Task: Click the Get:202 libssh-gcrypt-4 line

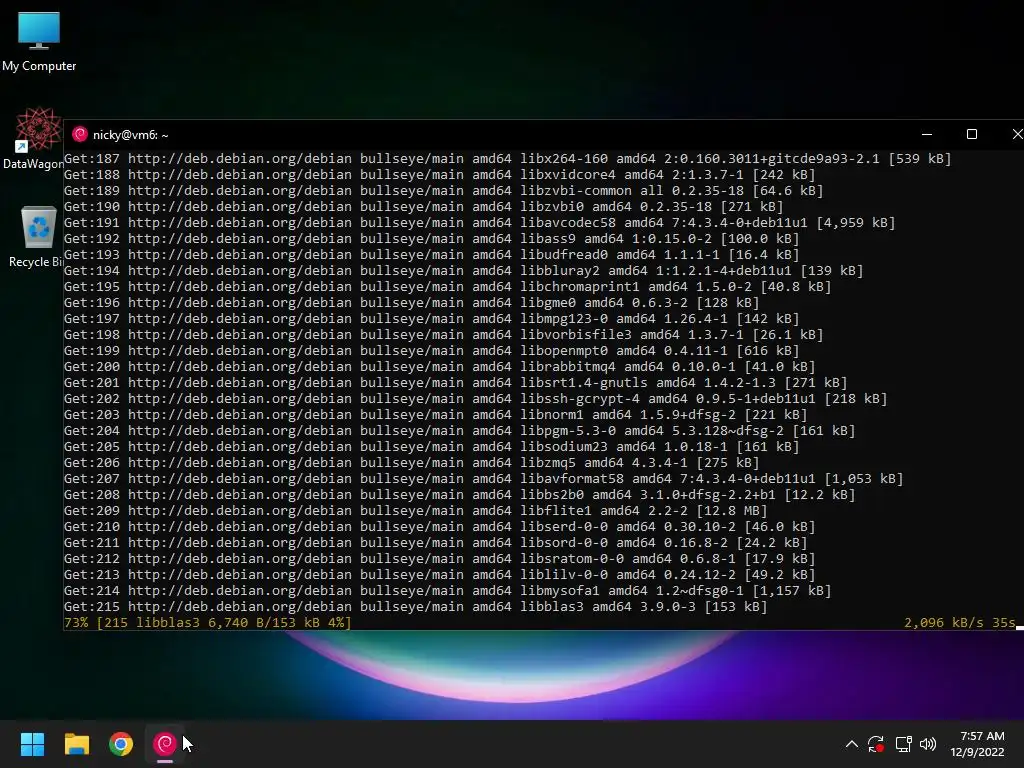Action: [475, 398]
